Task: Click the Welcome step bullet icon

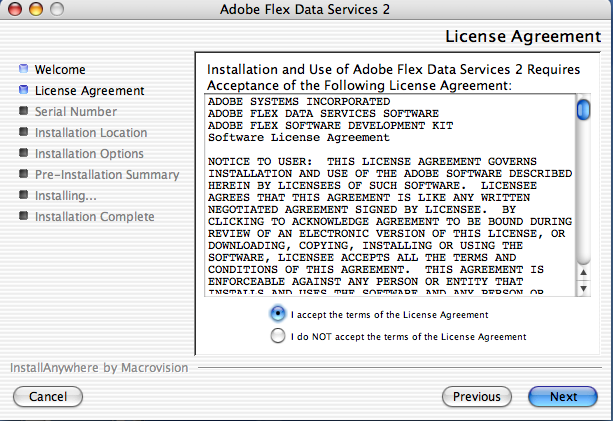Action: (x=23, y=69)
